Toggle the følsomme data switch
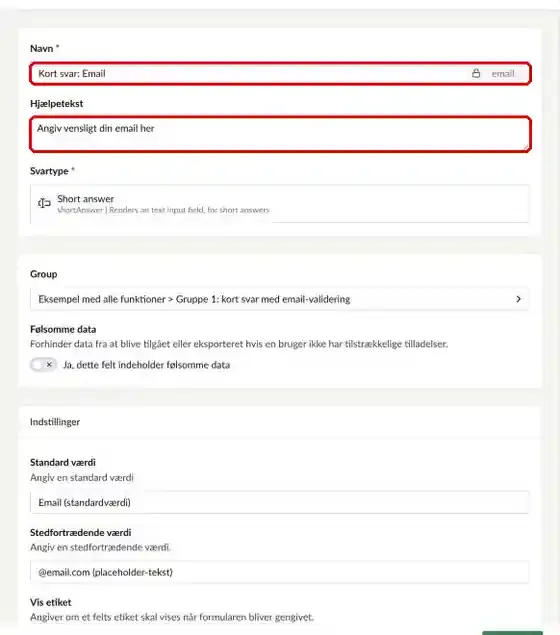The image size is (560, 635). coord(43,364)
